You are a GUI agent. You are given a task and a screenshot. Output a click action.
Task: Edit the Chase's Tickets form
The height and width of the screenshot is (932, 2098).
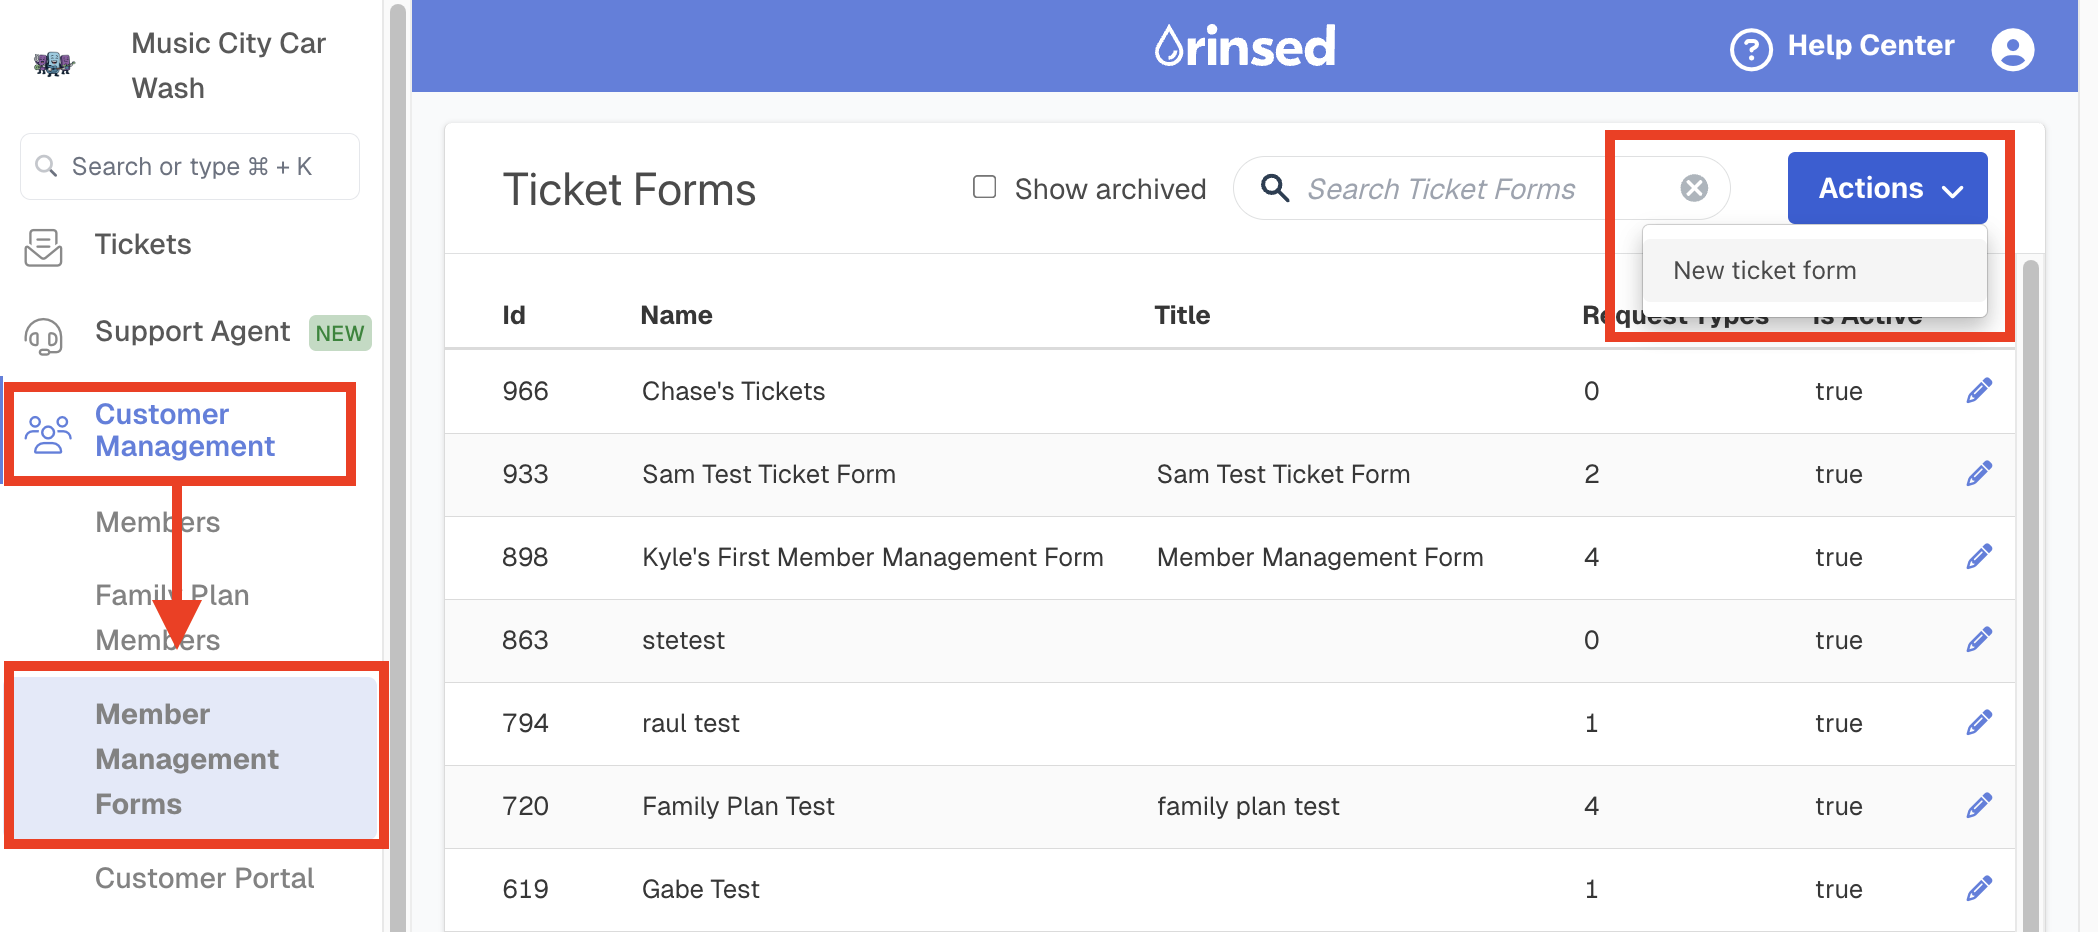click(x=1979, y=391)
